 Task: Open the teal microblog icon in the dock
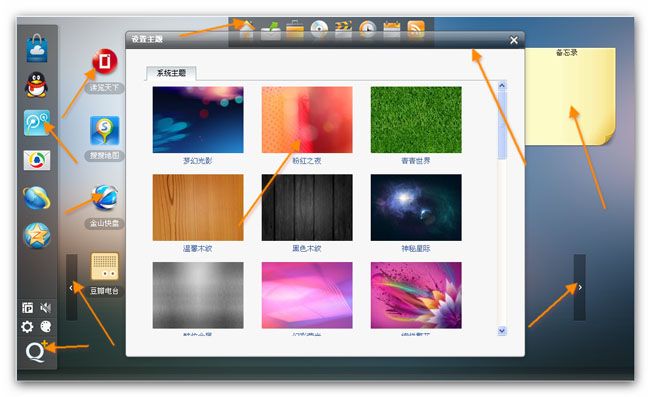click(x=37, y=123)
